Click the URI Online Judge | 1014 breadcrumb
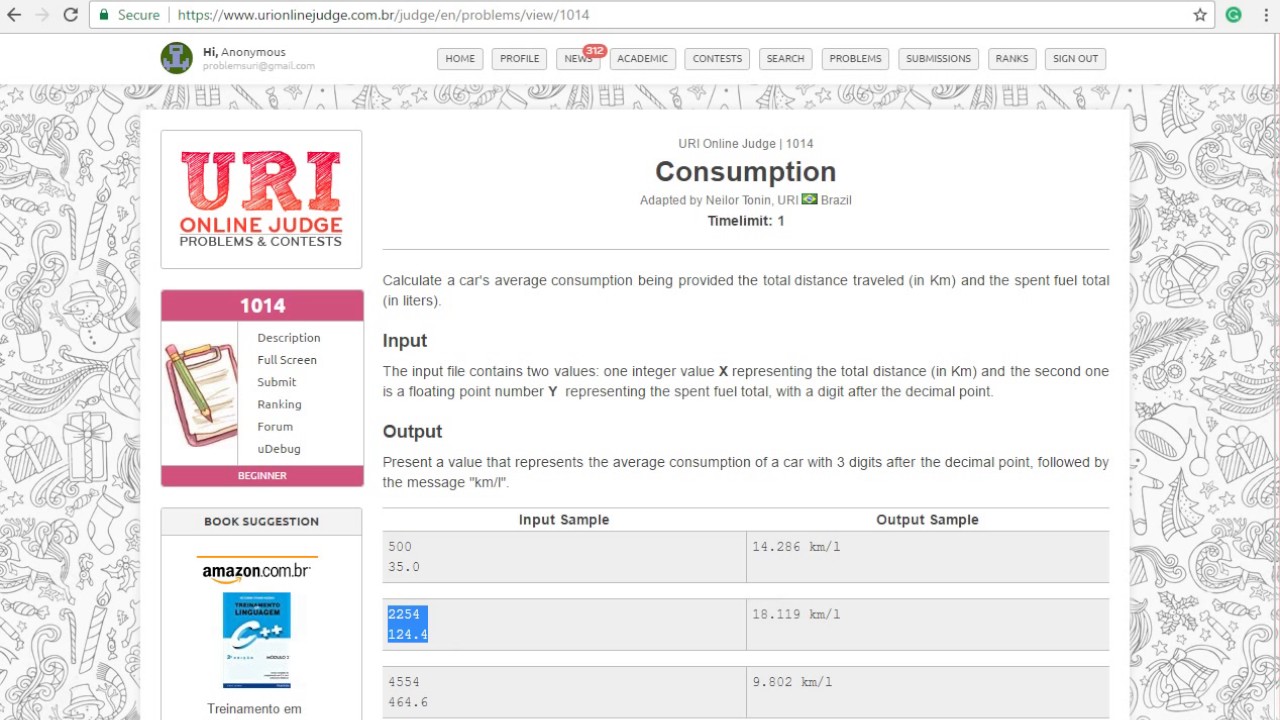Image resolution: width=1280 pixels, height=720 pixels. (x=746, y=144)
